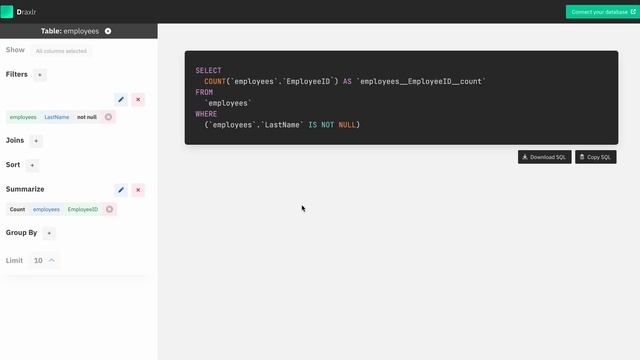This screenshot has width=640, height=360.
Task: Delete all filters with the red X icon
Action: (x=138, y=100)
